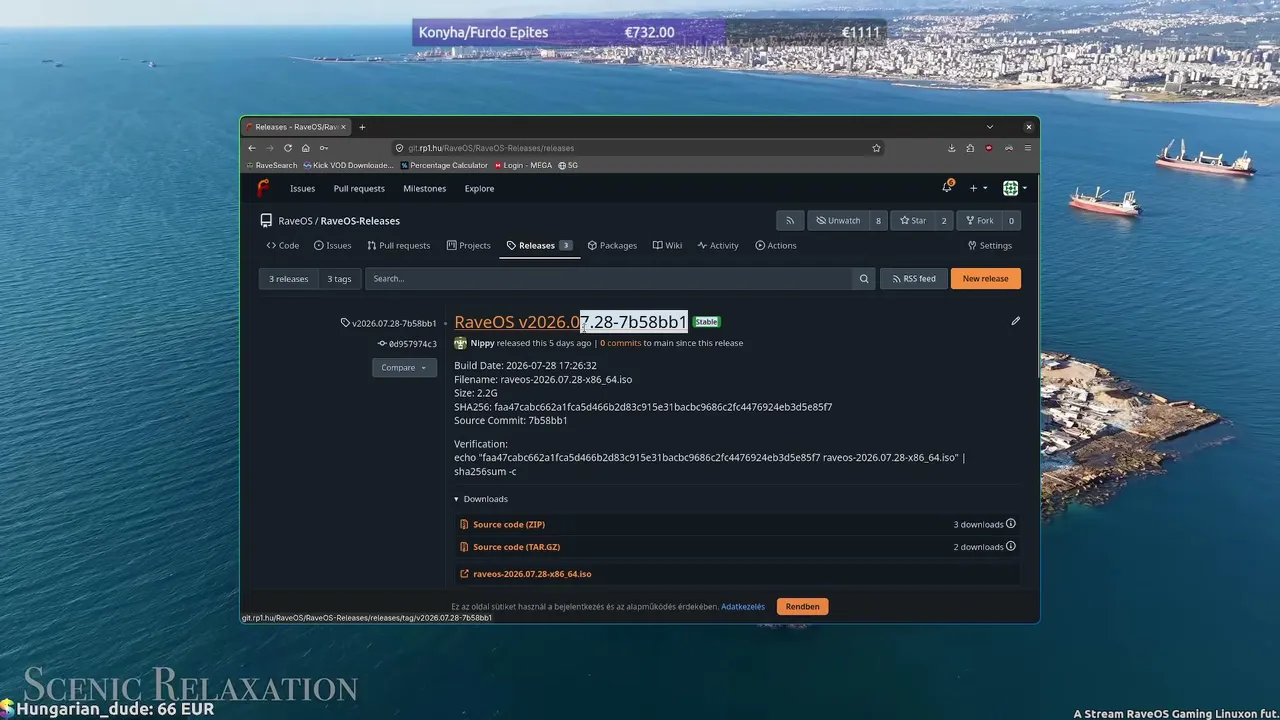1280x720 pixels.
Task: Open Pull requests in the top navbar
Action: click(359, 188)
